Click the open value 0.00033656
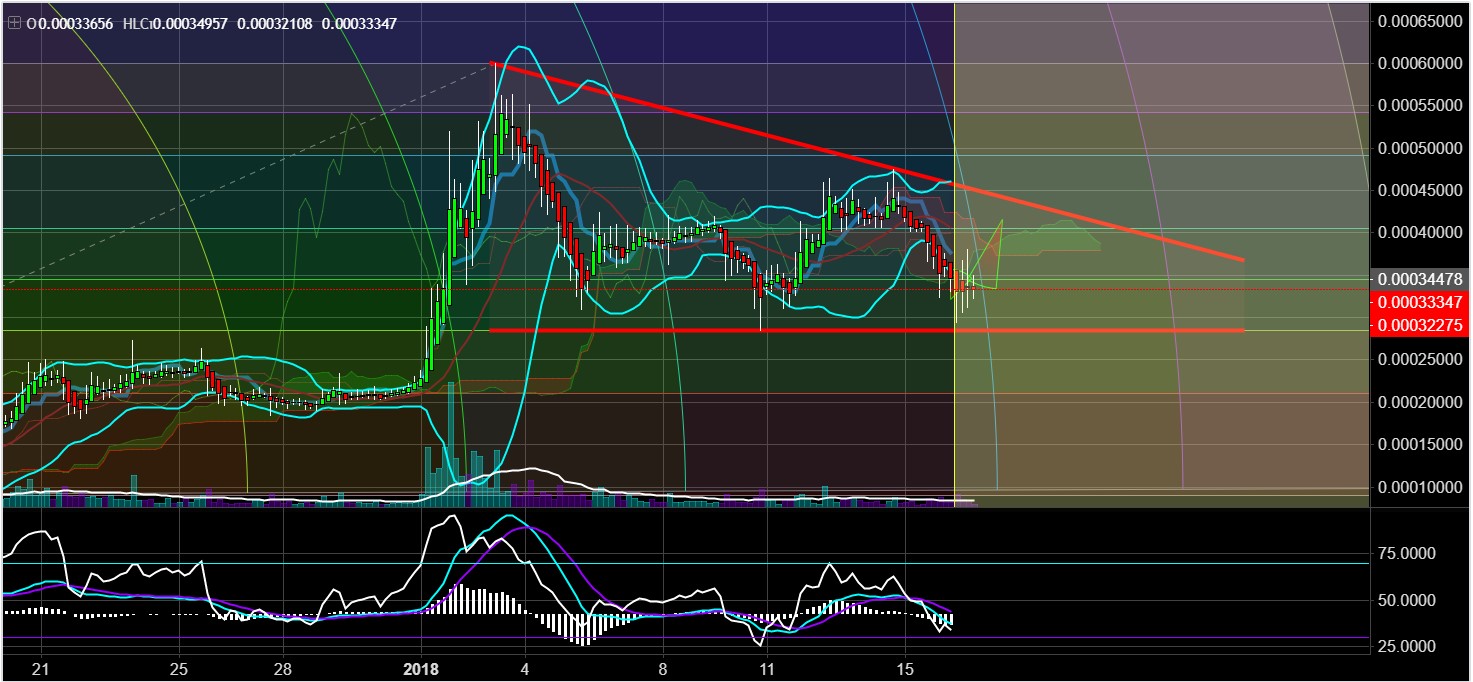This screenshot has width=1473, height=682. pos(73,22)
